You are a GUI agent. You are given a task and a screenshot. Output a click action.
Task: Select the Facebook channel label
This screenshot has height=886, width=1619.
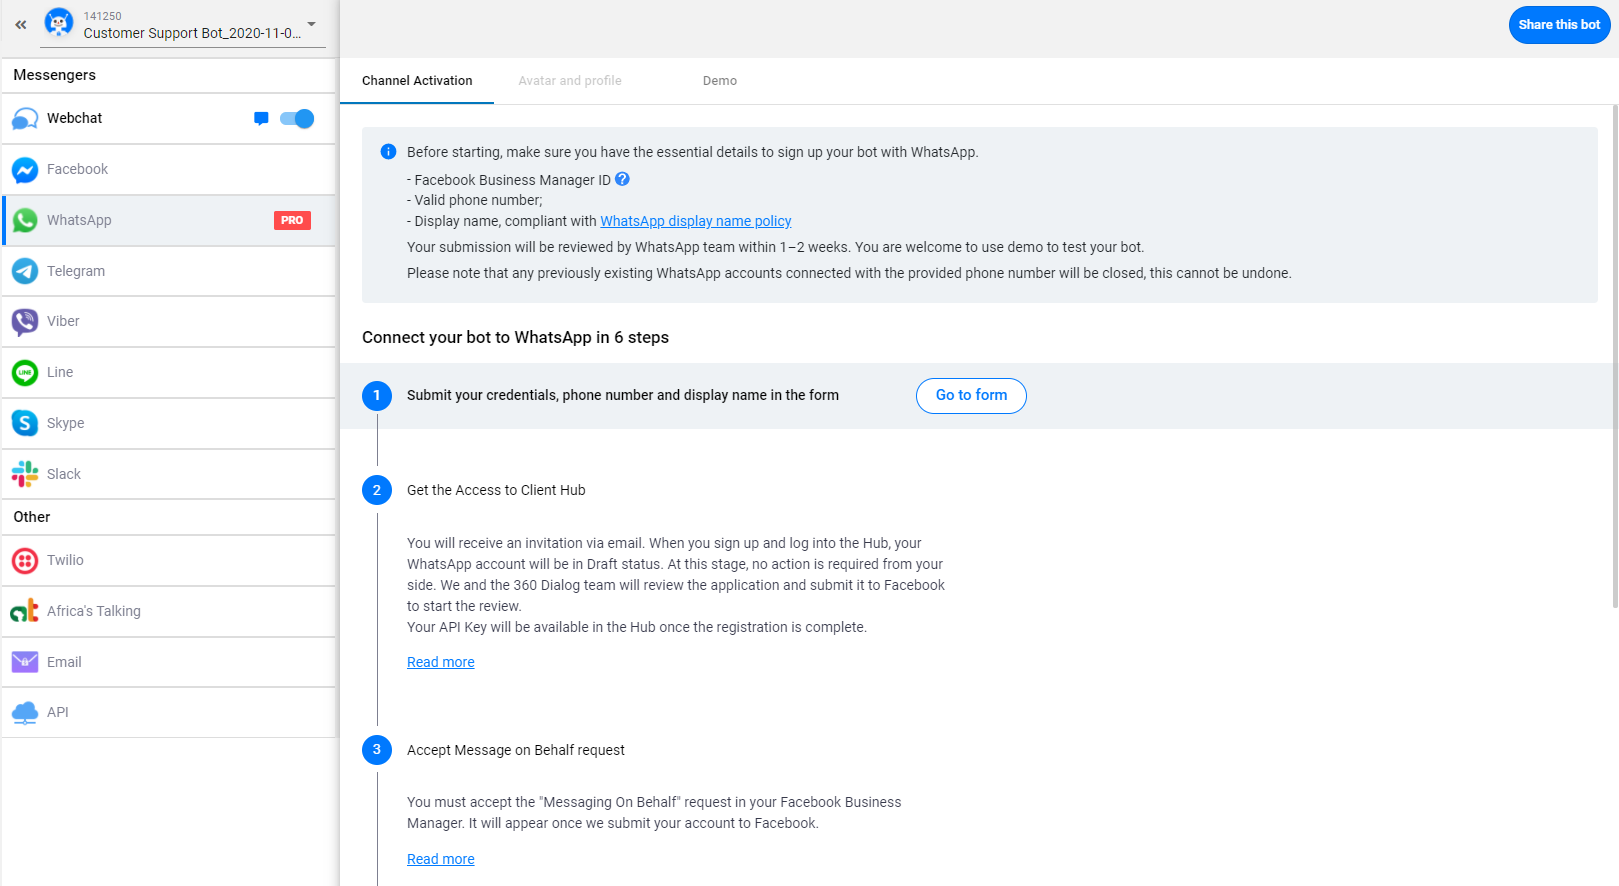(x=77, y=169)
